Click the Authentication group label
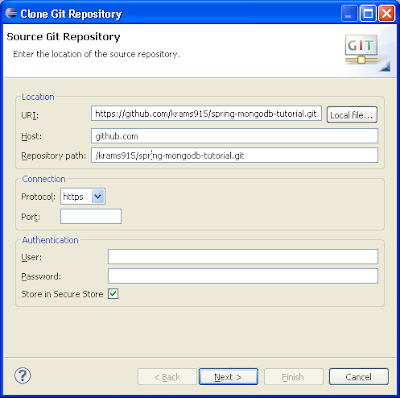Viewport: 400px width, 398px height. click(50, 240)
